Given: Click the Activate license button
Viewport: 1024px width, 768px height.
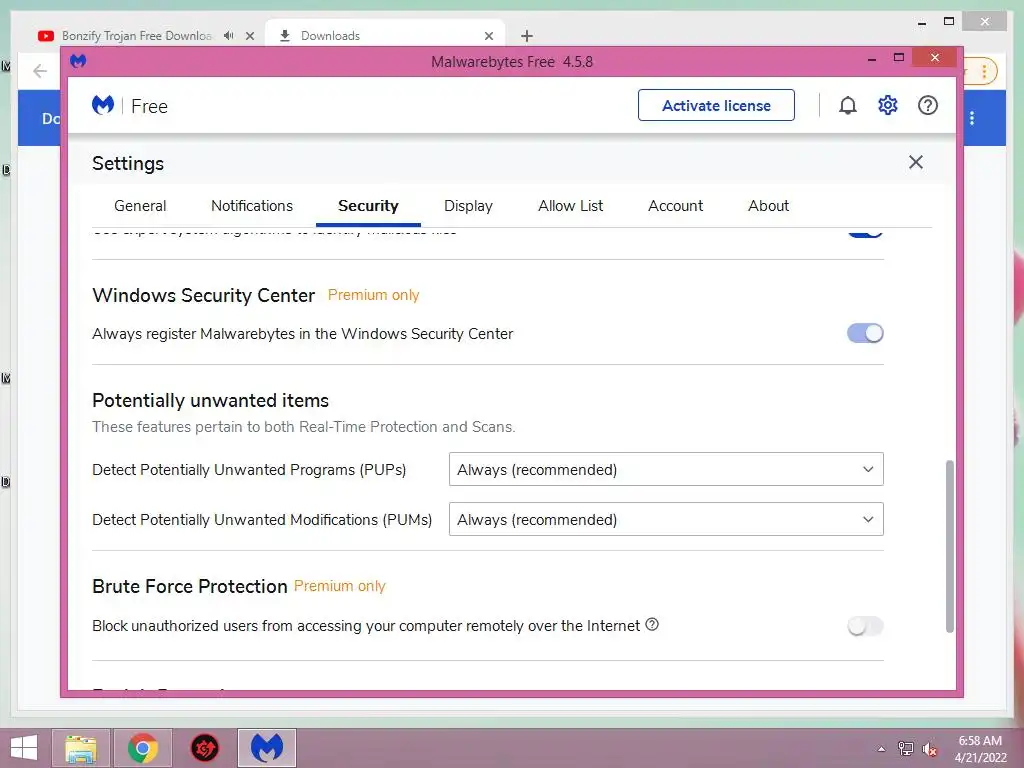Looking at the screenshot, I should pyautogui.click(x=716, y=105).
